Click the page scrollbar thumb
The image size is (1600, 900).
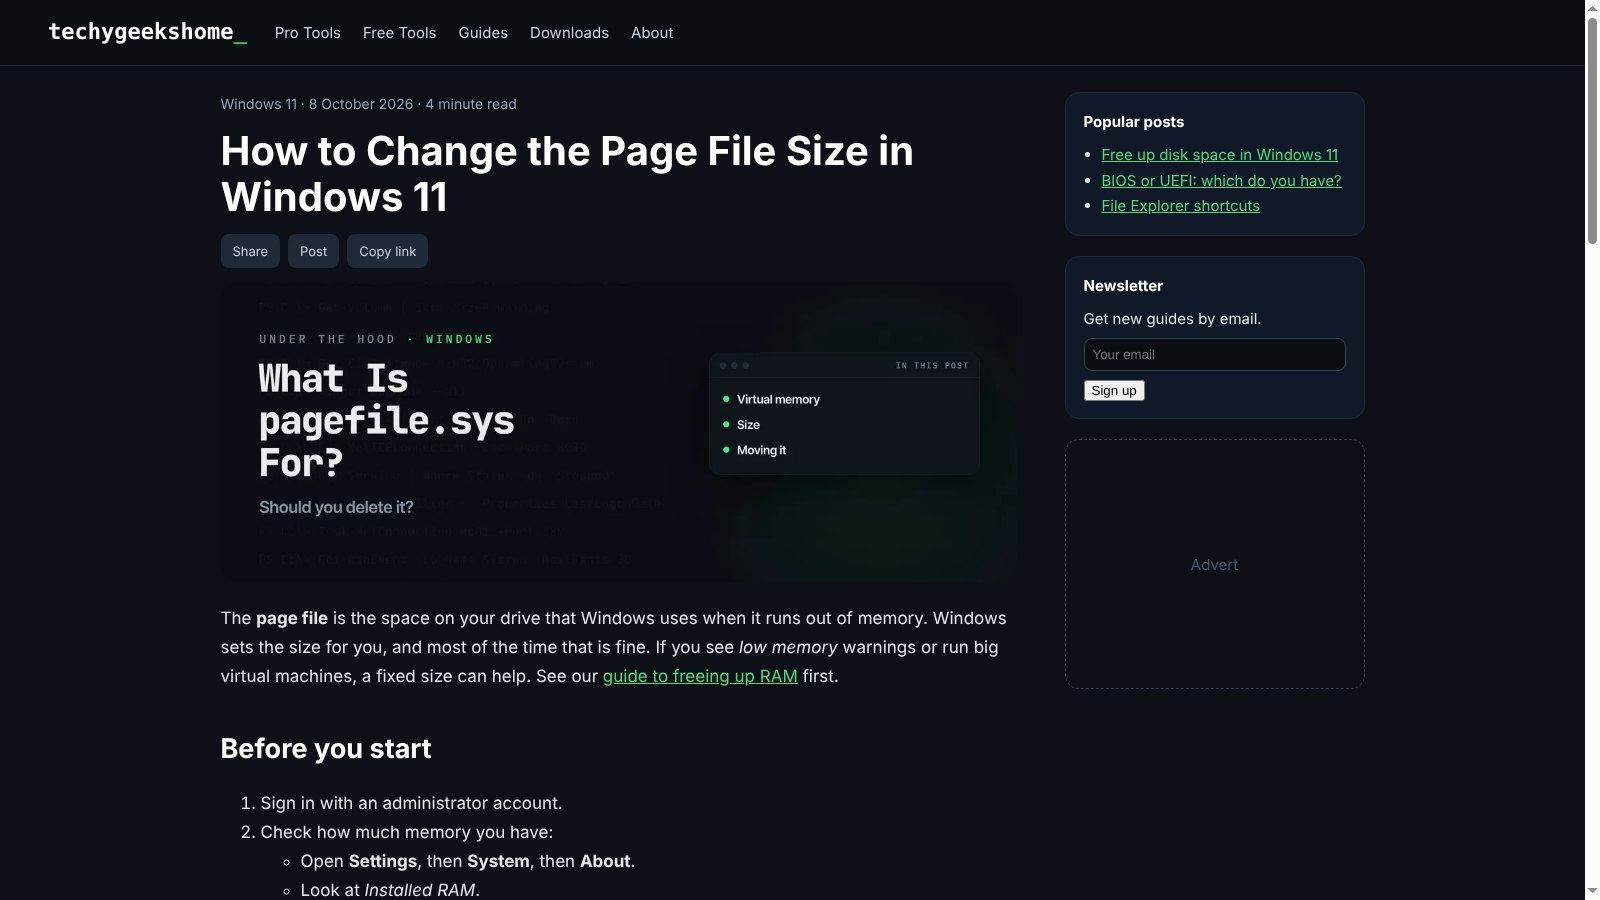tap(1592, 129)
